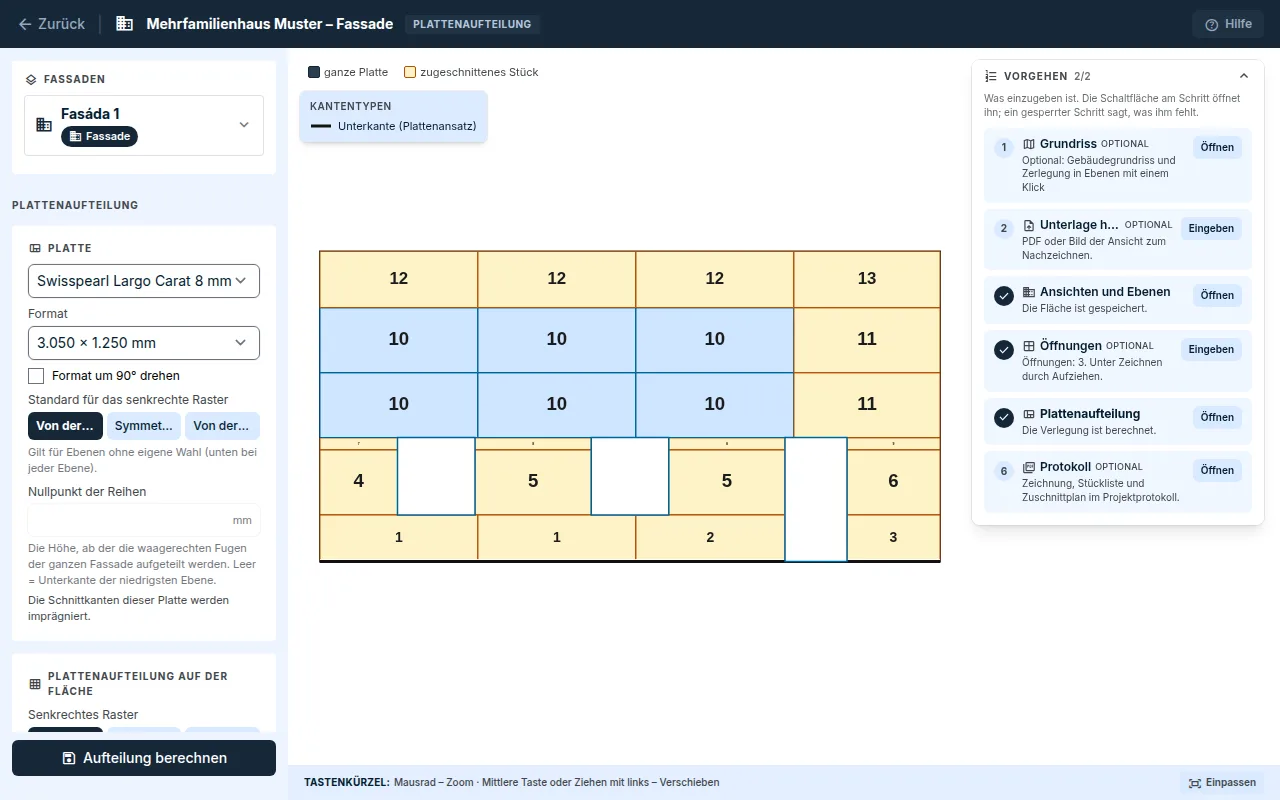This screenshot has height=800, width=1280.
Task: Select the light-blue last 'Von der…' option
Action: click(222, 426)
